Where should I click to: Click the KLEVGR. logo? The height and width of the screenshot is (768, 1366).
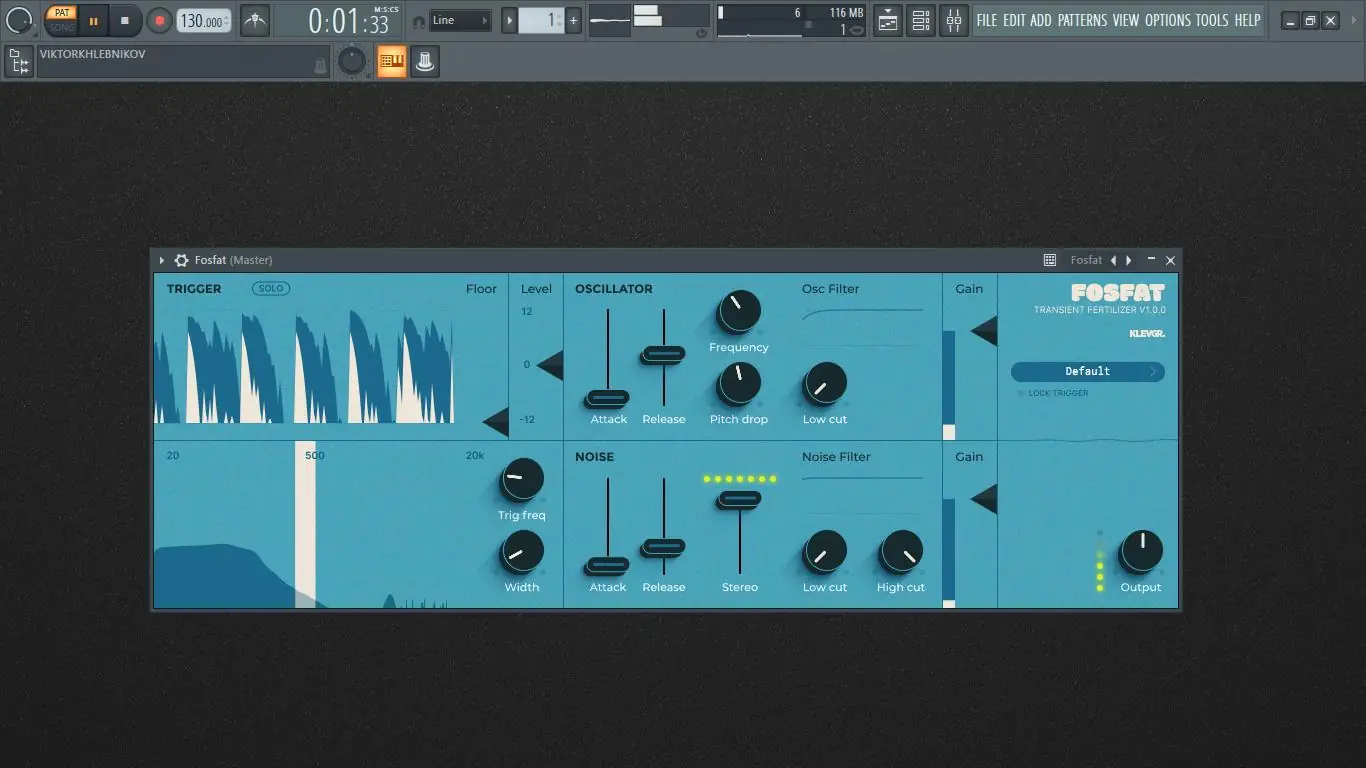pyautogui.click(x=1147, y=333)
